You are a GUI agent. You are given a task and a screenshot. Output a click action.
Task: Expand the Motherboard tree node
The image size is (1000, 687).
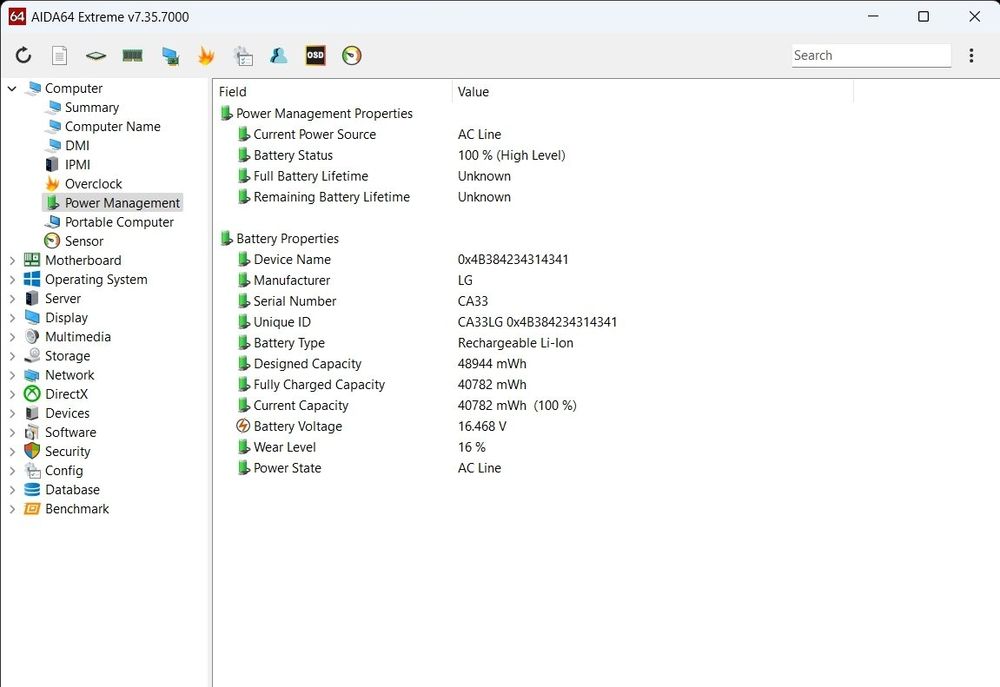tap(12, 260)
